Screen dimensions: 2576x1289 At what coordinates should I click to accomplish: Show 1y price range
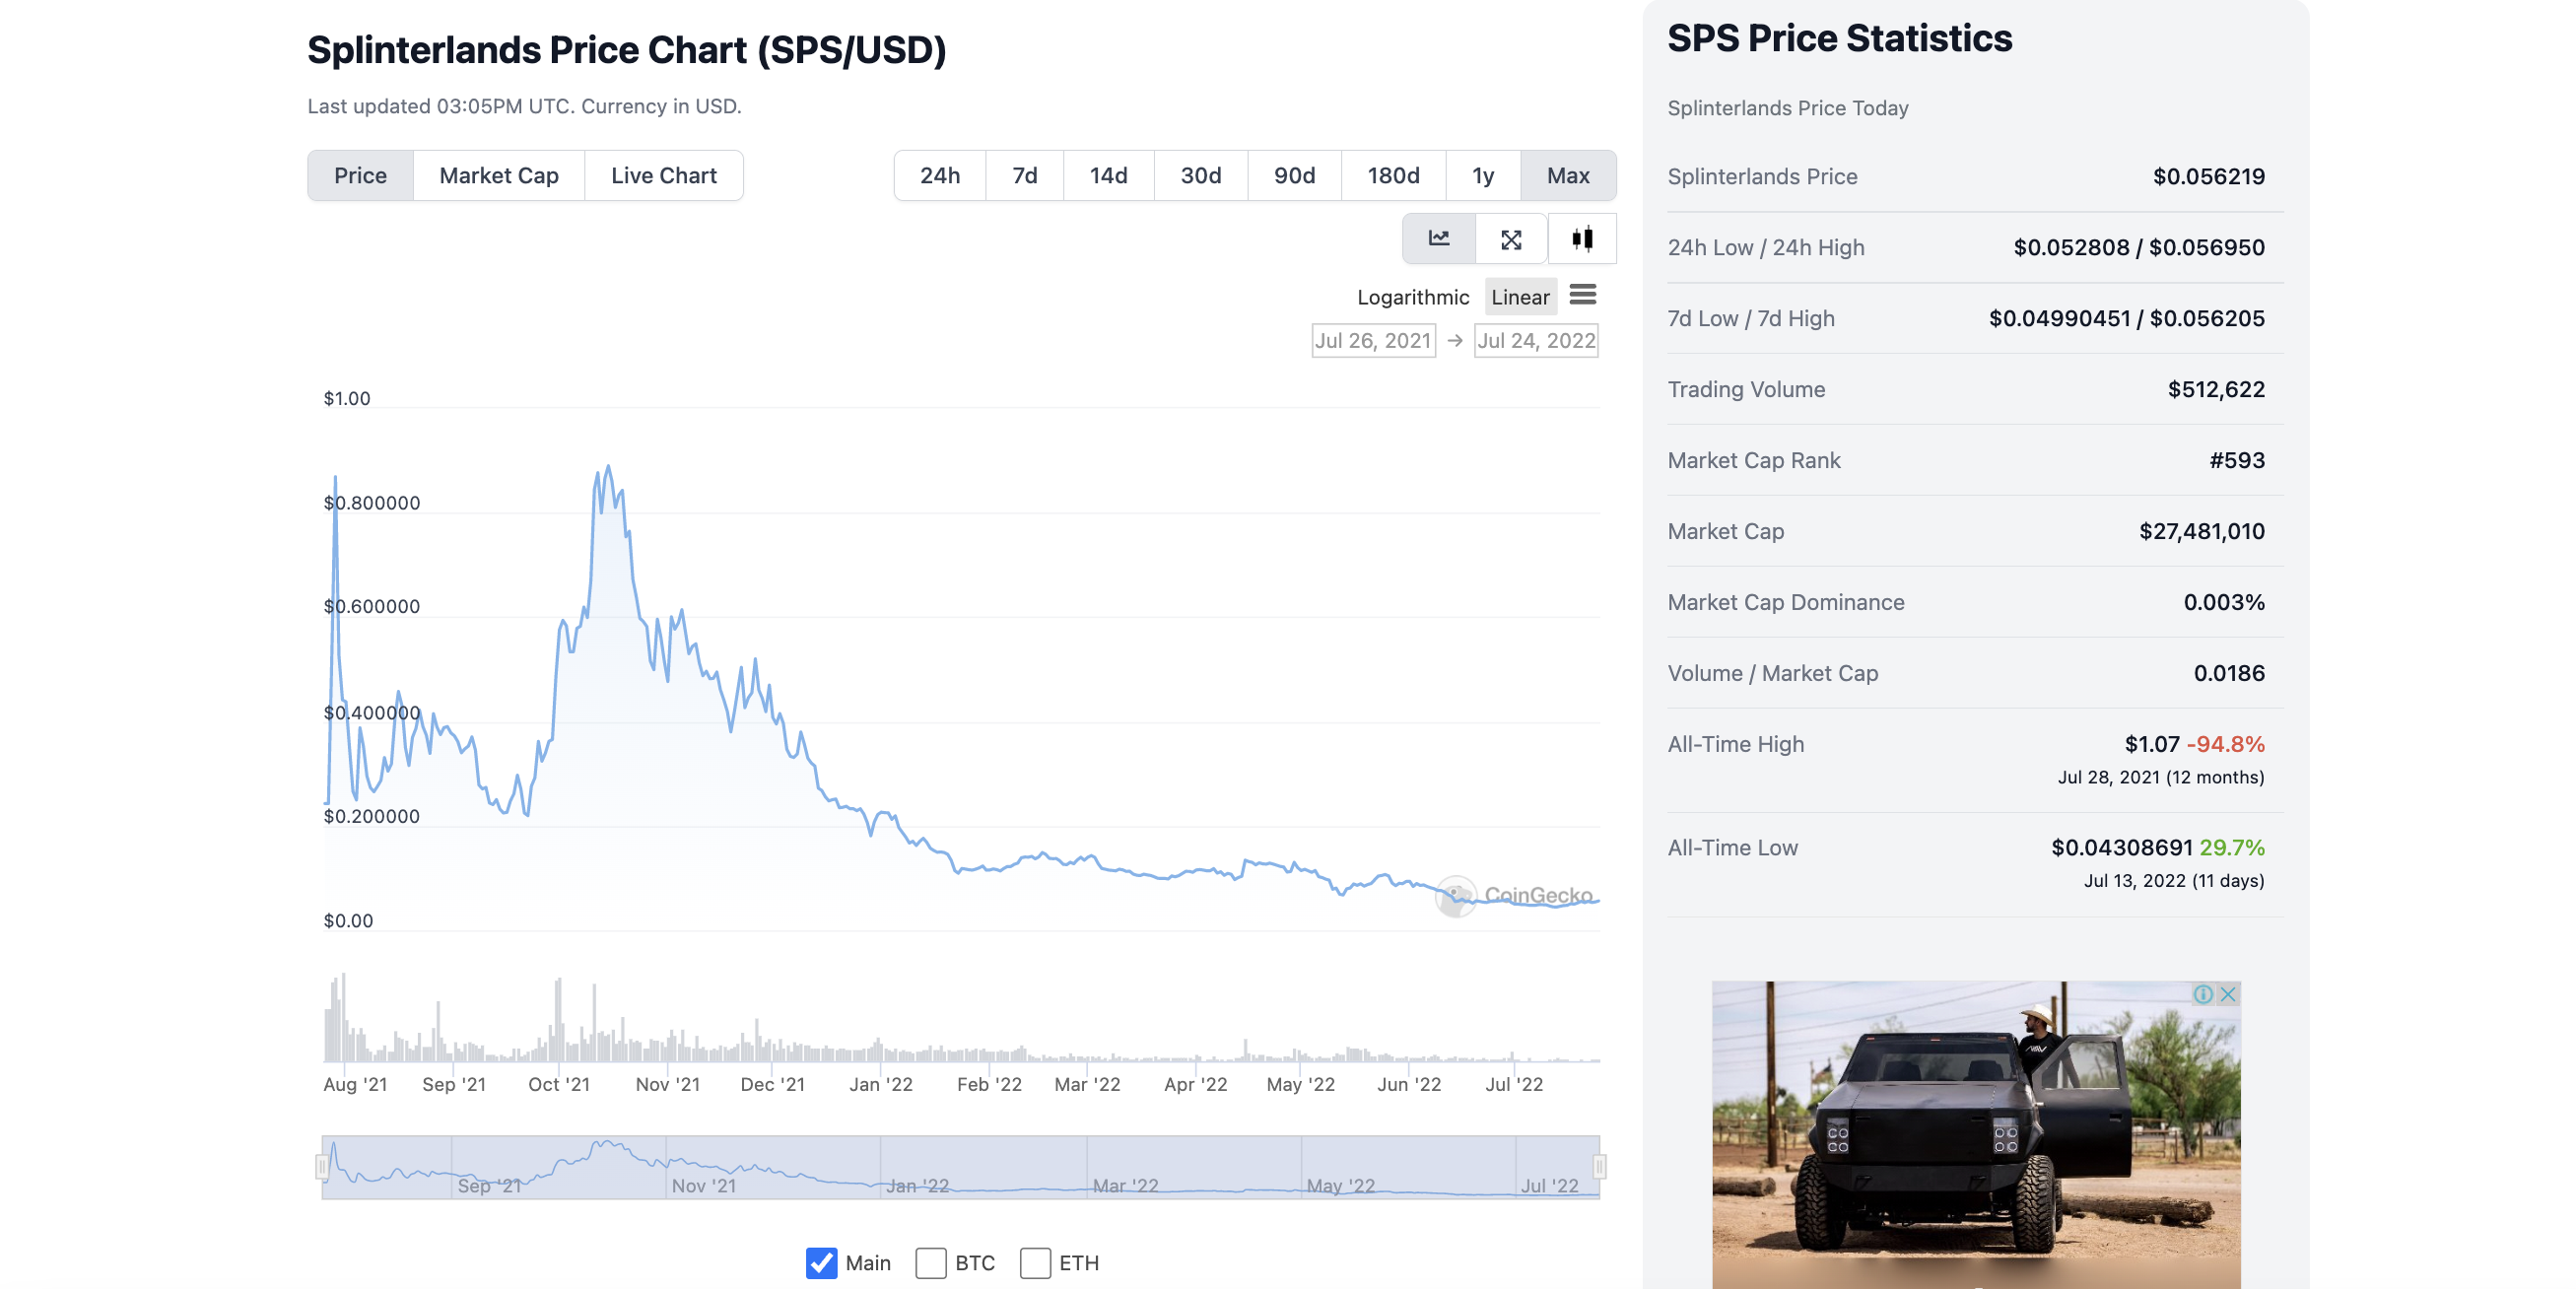point(1483,176)
